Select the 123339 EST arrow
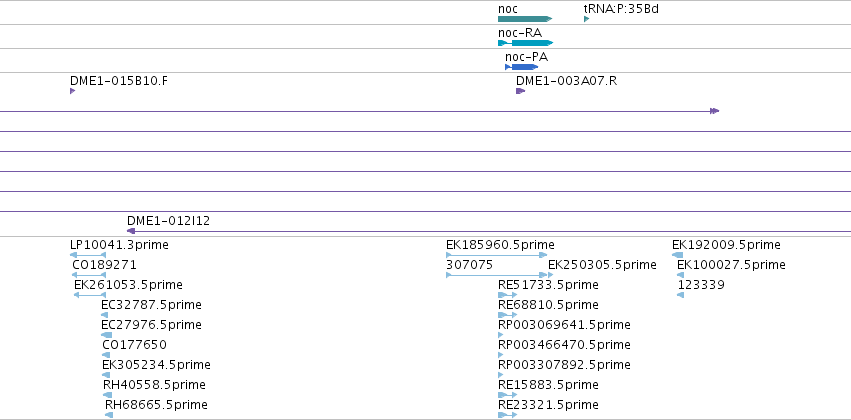 680,295
